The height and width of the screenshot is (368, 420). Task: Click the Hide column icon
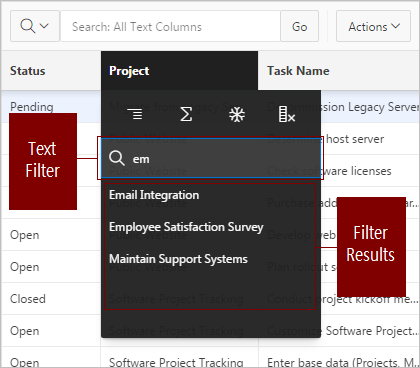[x=287, y=114]
